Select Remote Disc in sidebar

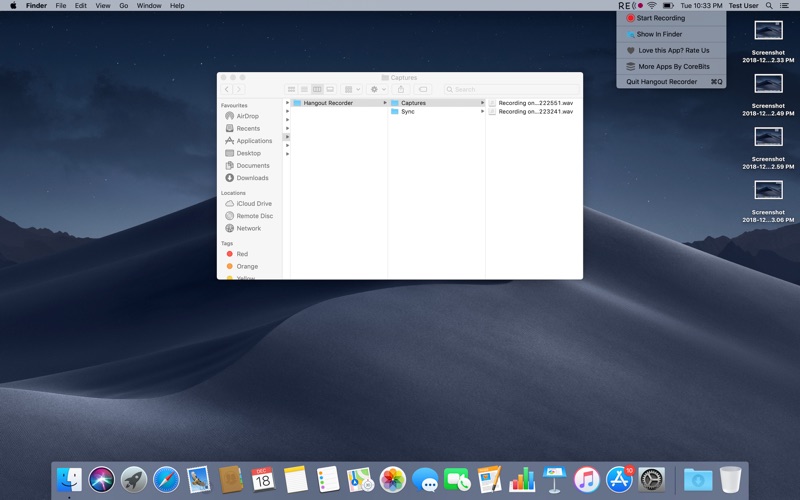(x=249, y=216)
